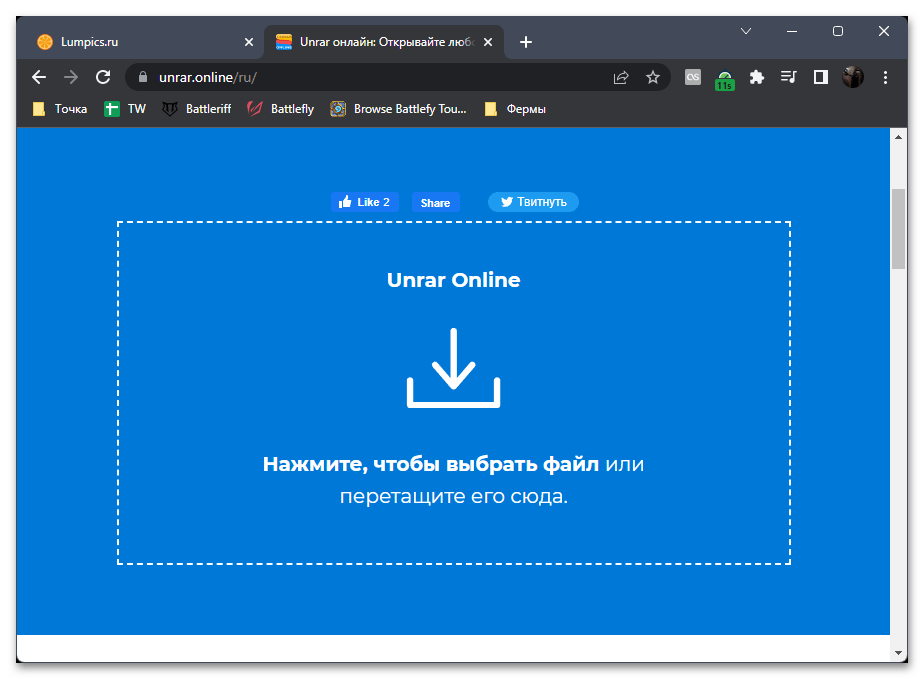Image resolution: width=924 pixels, height=679 pixels.
Task: Open the green 11s timer extension
Action: [725, 80]
